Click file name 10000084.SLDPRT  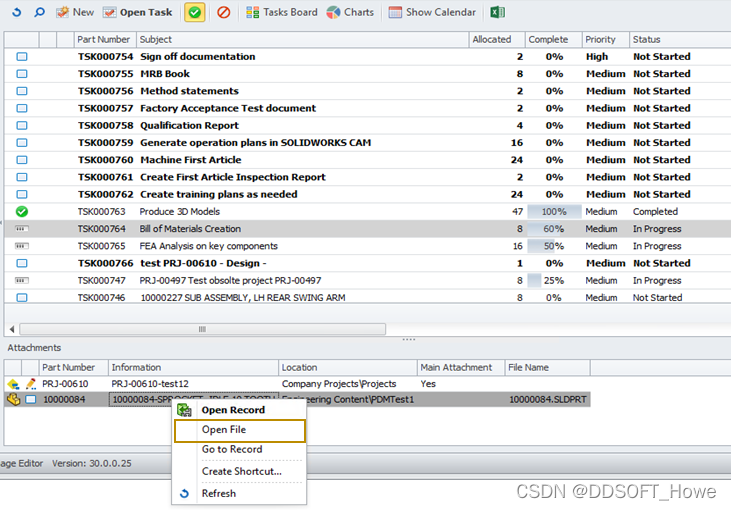(548, 400)
